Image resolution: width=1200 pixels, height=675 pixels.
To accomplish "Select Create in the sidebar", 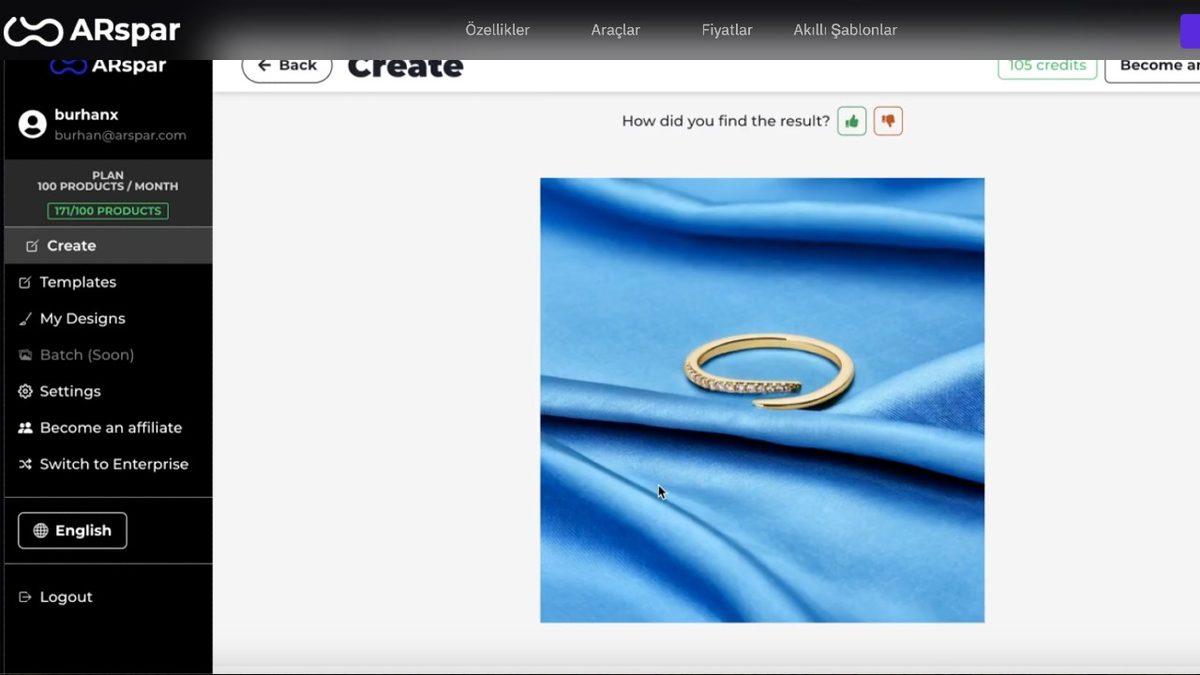I will 71,246.
